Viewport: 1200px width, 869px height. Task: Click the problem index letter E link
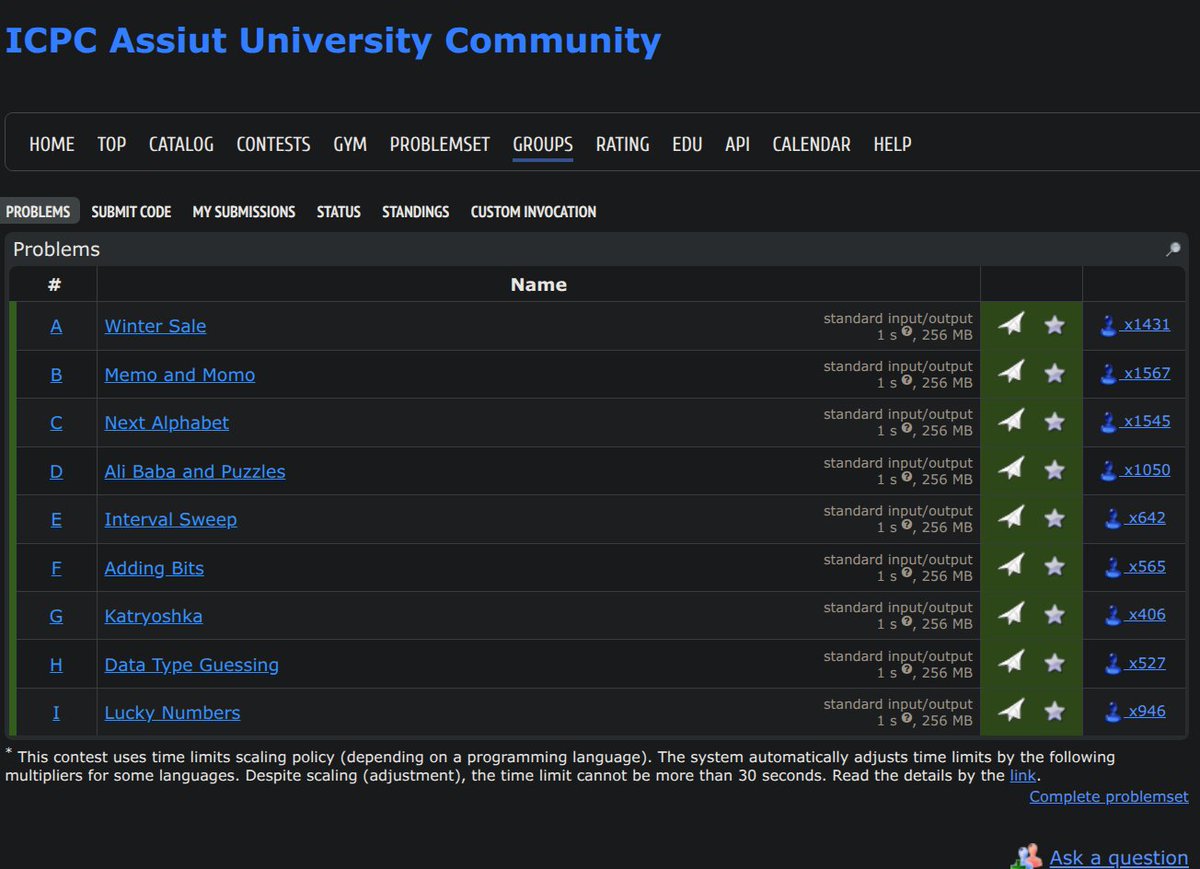point(56,519)
